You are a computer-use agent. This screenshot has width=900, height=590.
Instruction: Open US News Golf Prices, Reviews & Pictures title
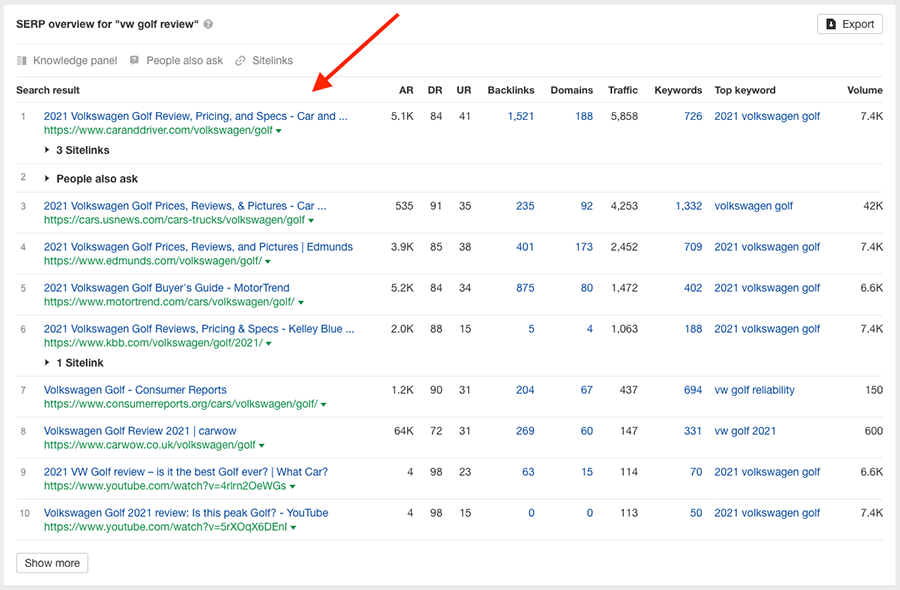tap(185, 205)
